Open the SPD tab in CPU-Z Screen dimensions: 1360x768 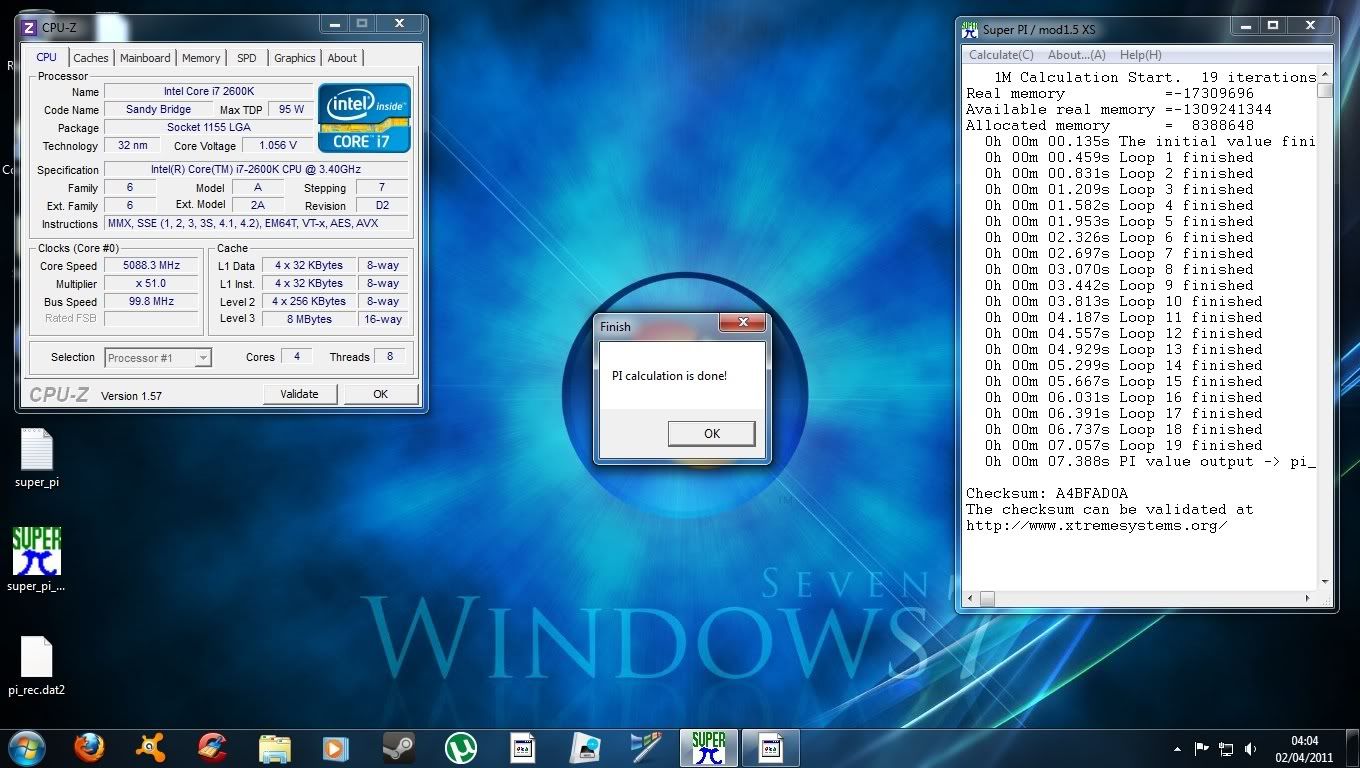pyautogui.click(x=247, y=58)
